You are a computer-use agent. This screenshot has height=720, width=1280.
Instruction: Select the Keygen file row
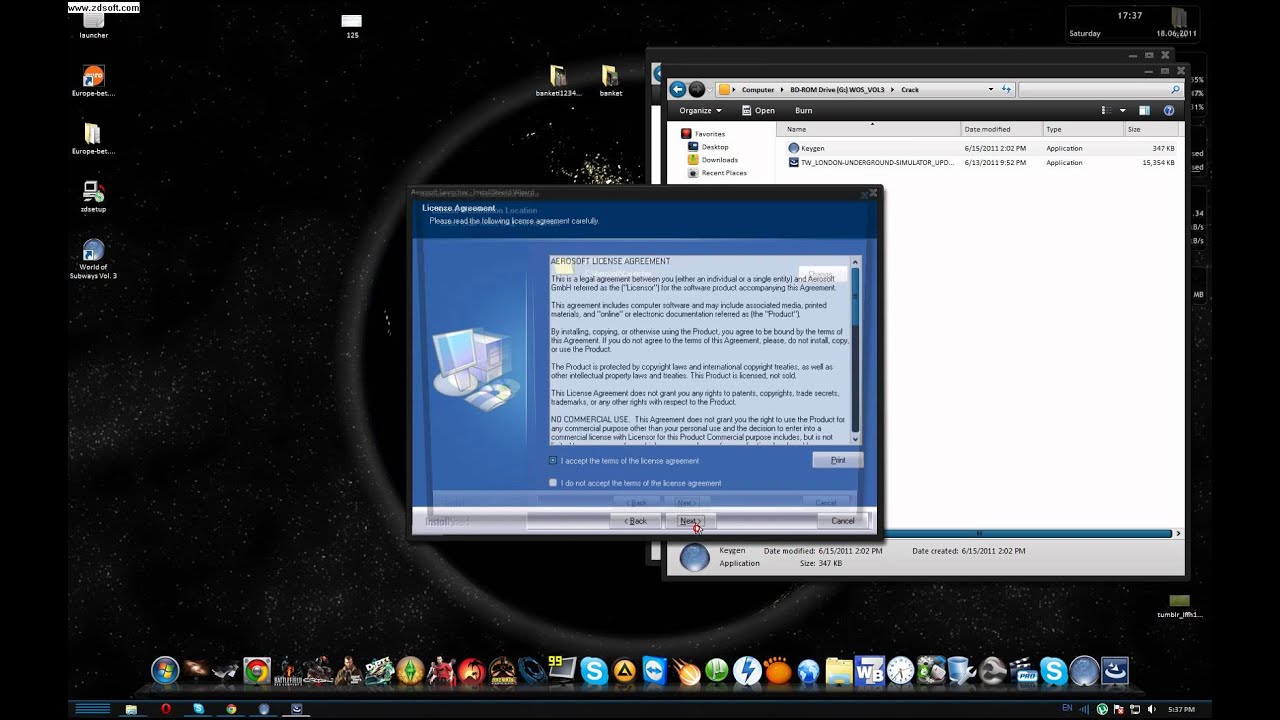click(x=980, y=148)
